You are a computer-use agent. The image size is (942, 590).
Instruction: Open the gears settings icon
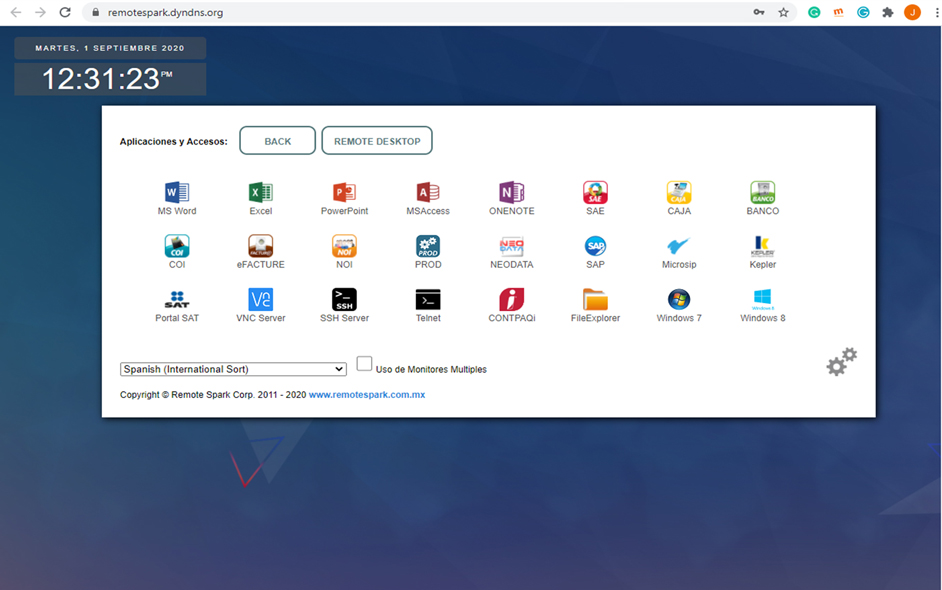tap(841, 362)
